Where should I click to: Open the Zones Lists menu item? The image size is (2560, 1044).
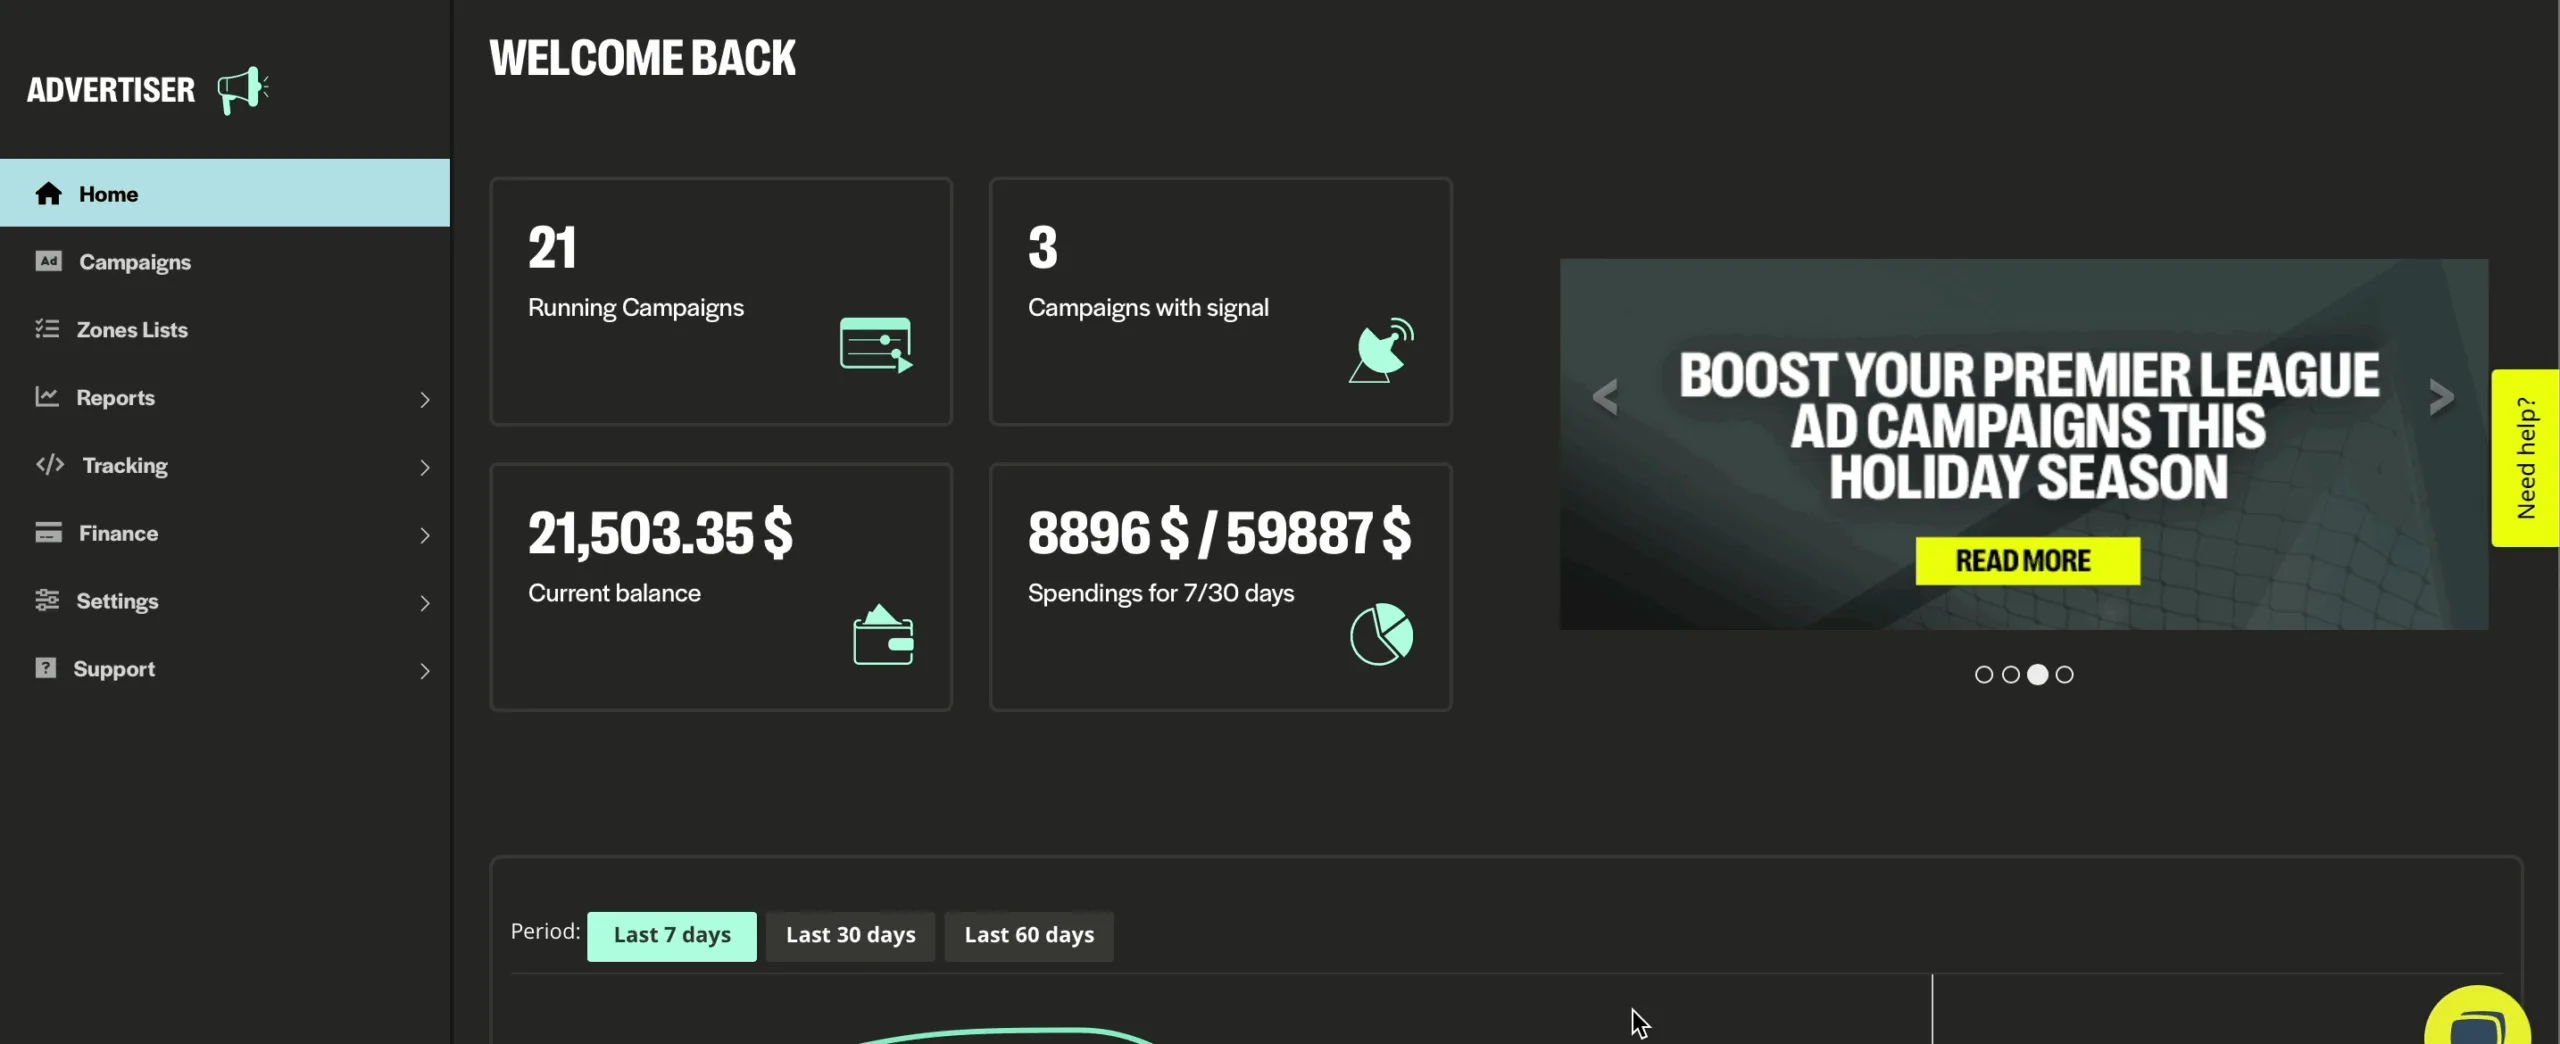(x=225, y=329)
